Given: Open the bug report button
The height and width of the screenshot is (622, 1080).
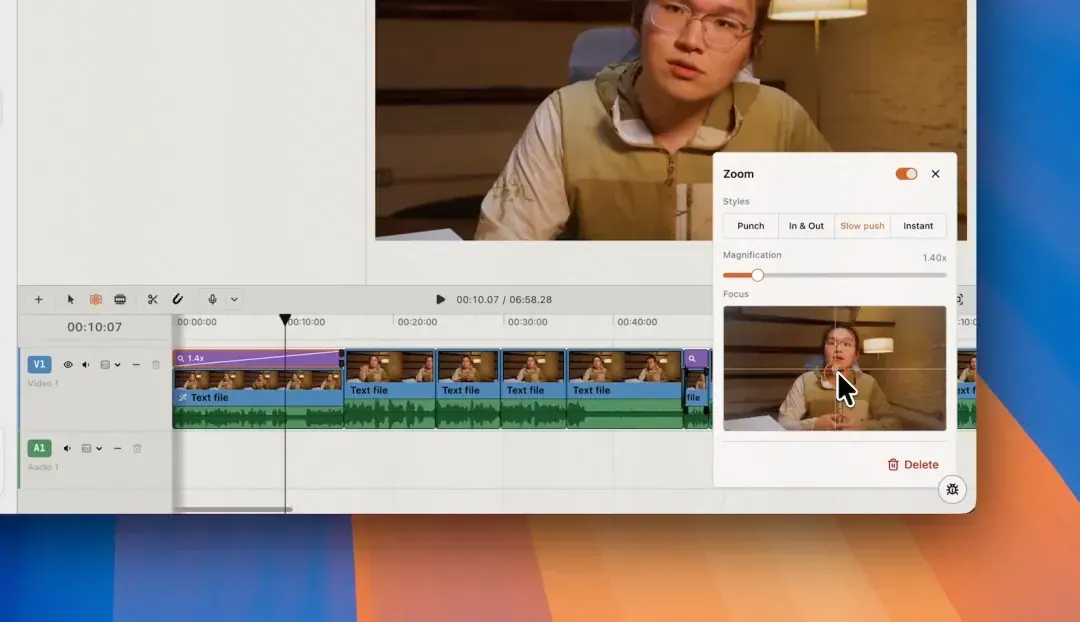Looking at the screenshot, I should point(952,490).
